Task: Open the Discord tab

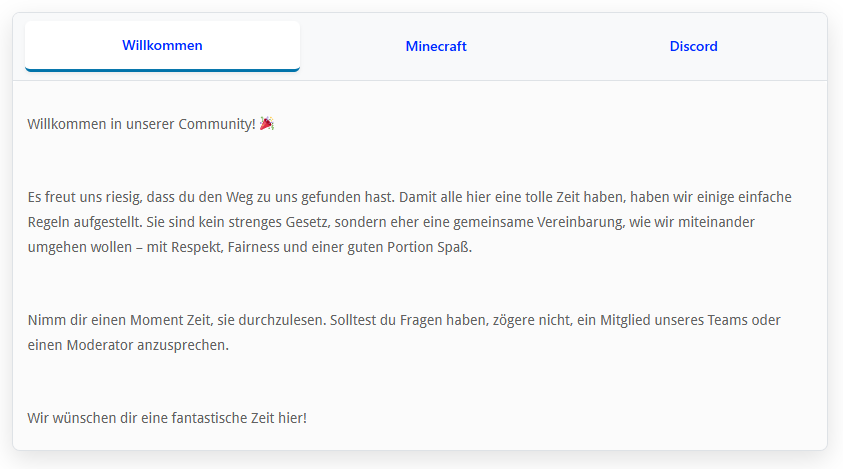Action: click(x=693, y=46)
